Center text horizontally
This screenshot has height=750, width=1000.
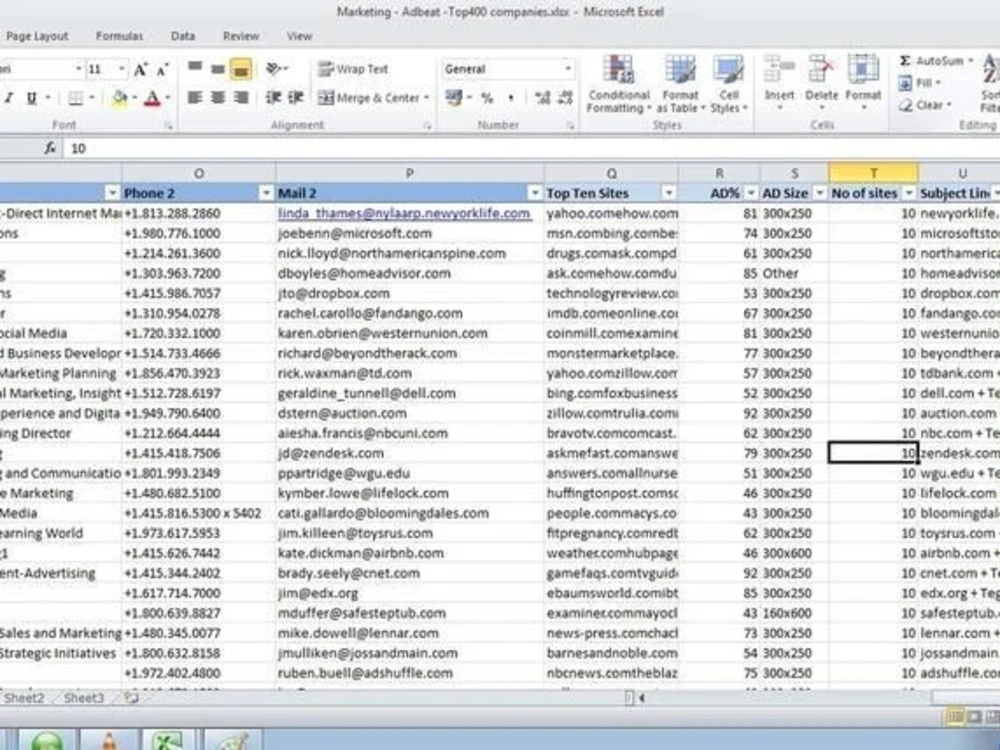pyautogui.click(x=218, y=98)
